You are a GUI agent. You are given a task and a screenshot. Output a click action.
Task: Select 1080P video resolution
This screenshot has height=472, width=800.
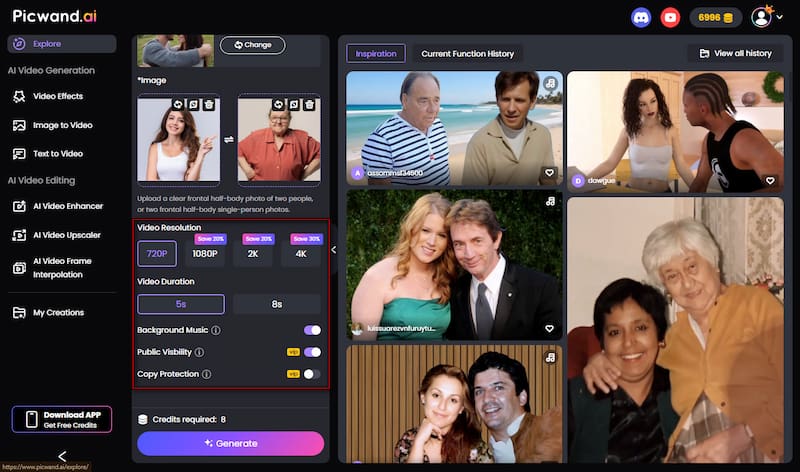point(205,254)
